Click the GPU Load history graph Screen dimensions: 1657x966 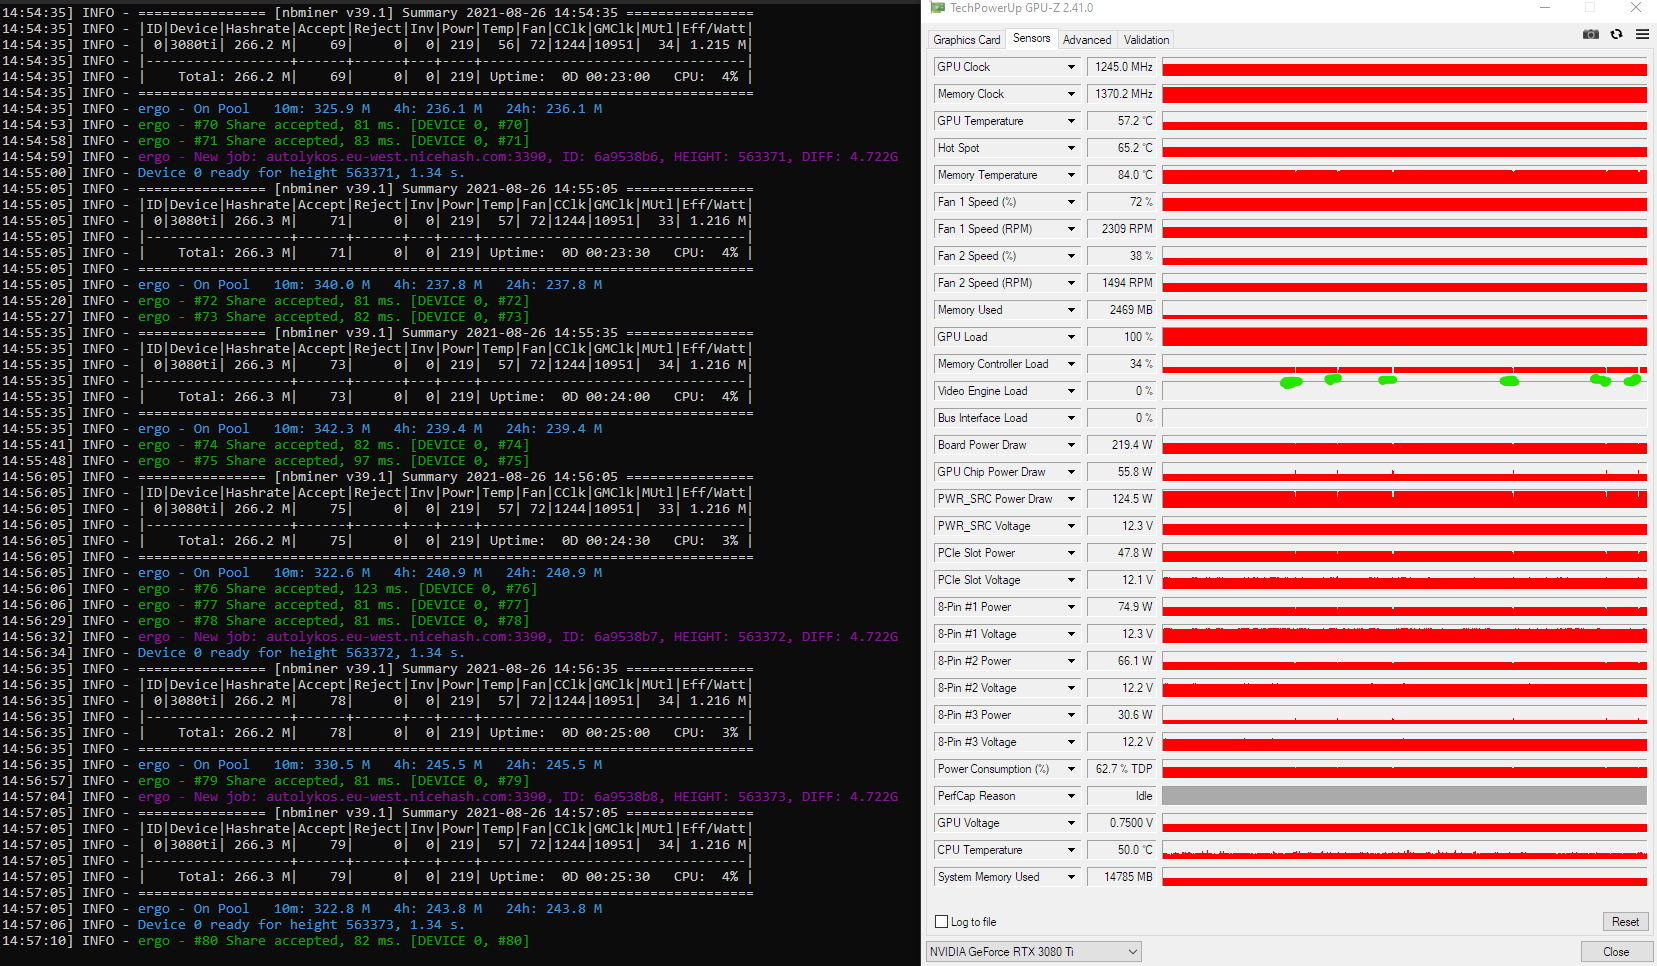1404,337
